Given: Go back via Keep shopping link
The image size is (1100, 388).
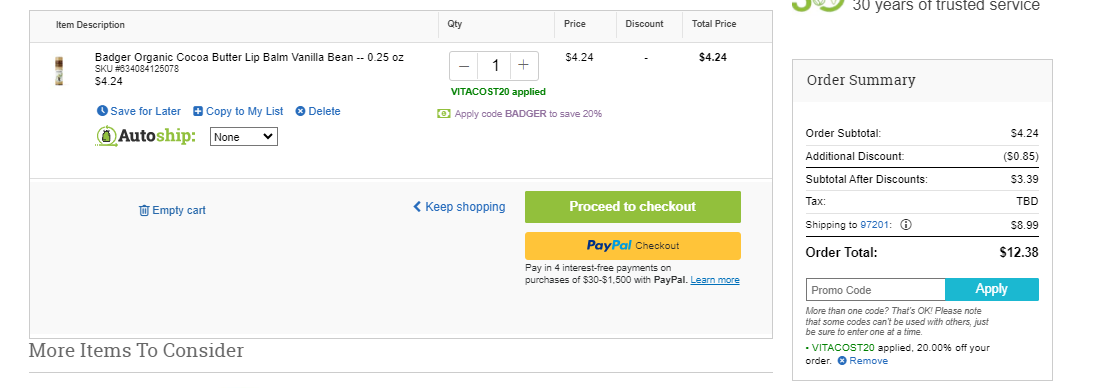Looking at the screenshot, I should tap(459, 206).
